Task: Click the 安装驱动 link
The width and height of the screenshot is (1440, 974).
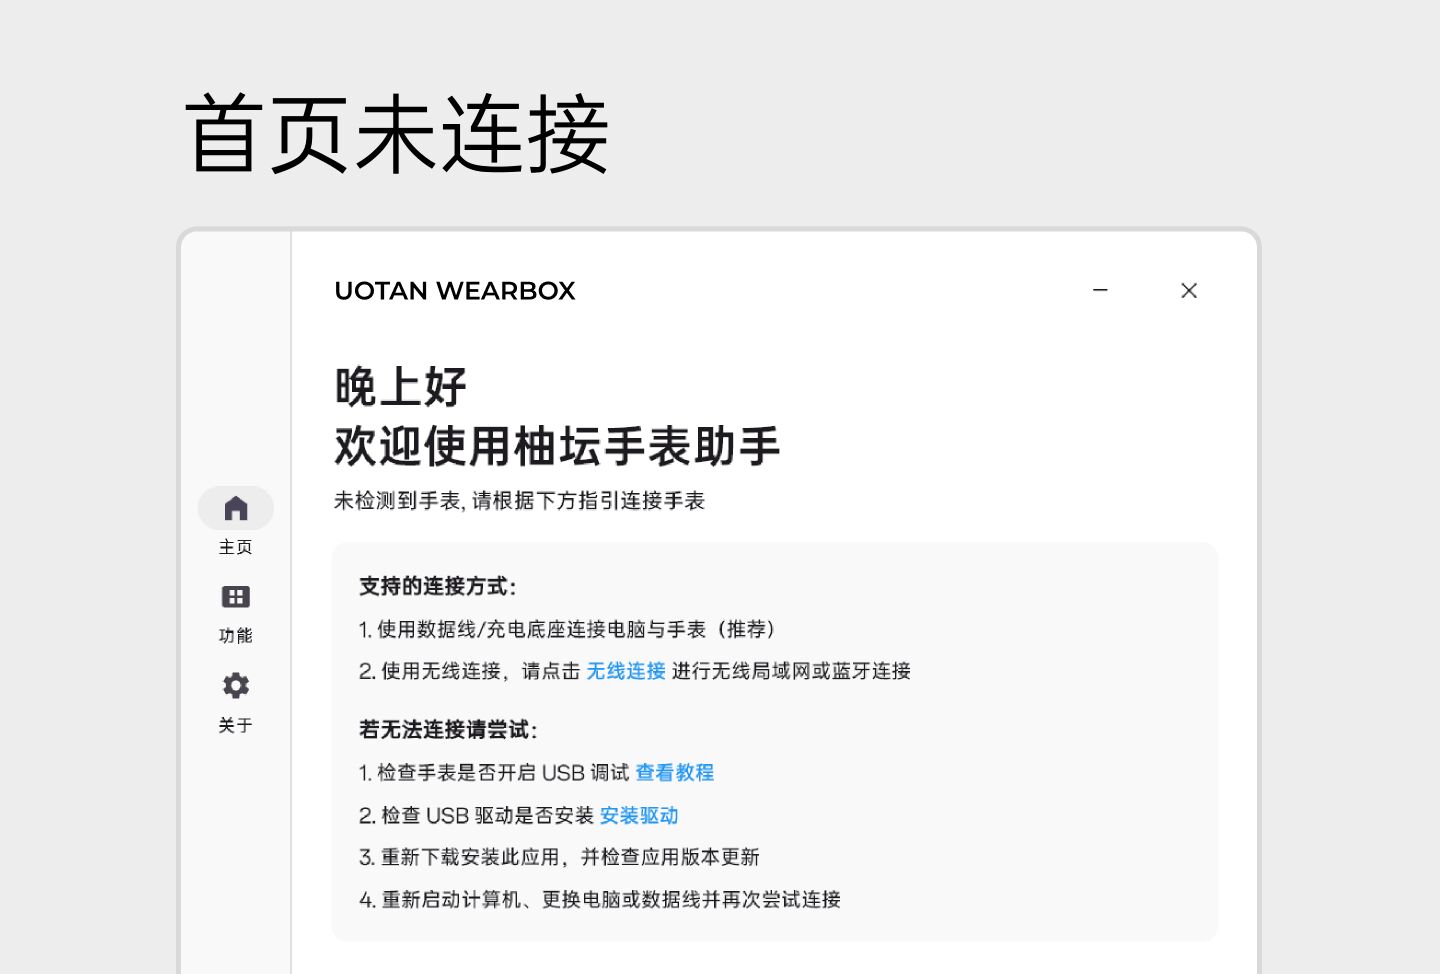Action: pyautogui.click(x=638, y=816)
